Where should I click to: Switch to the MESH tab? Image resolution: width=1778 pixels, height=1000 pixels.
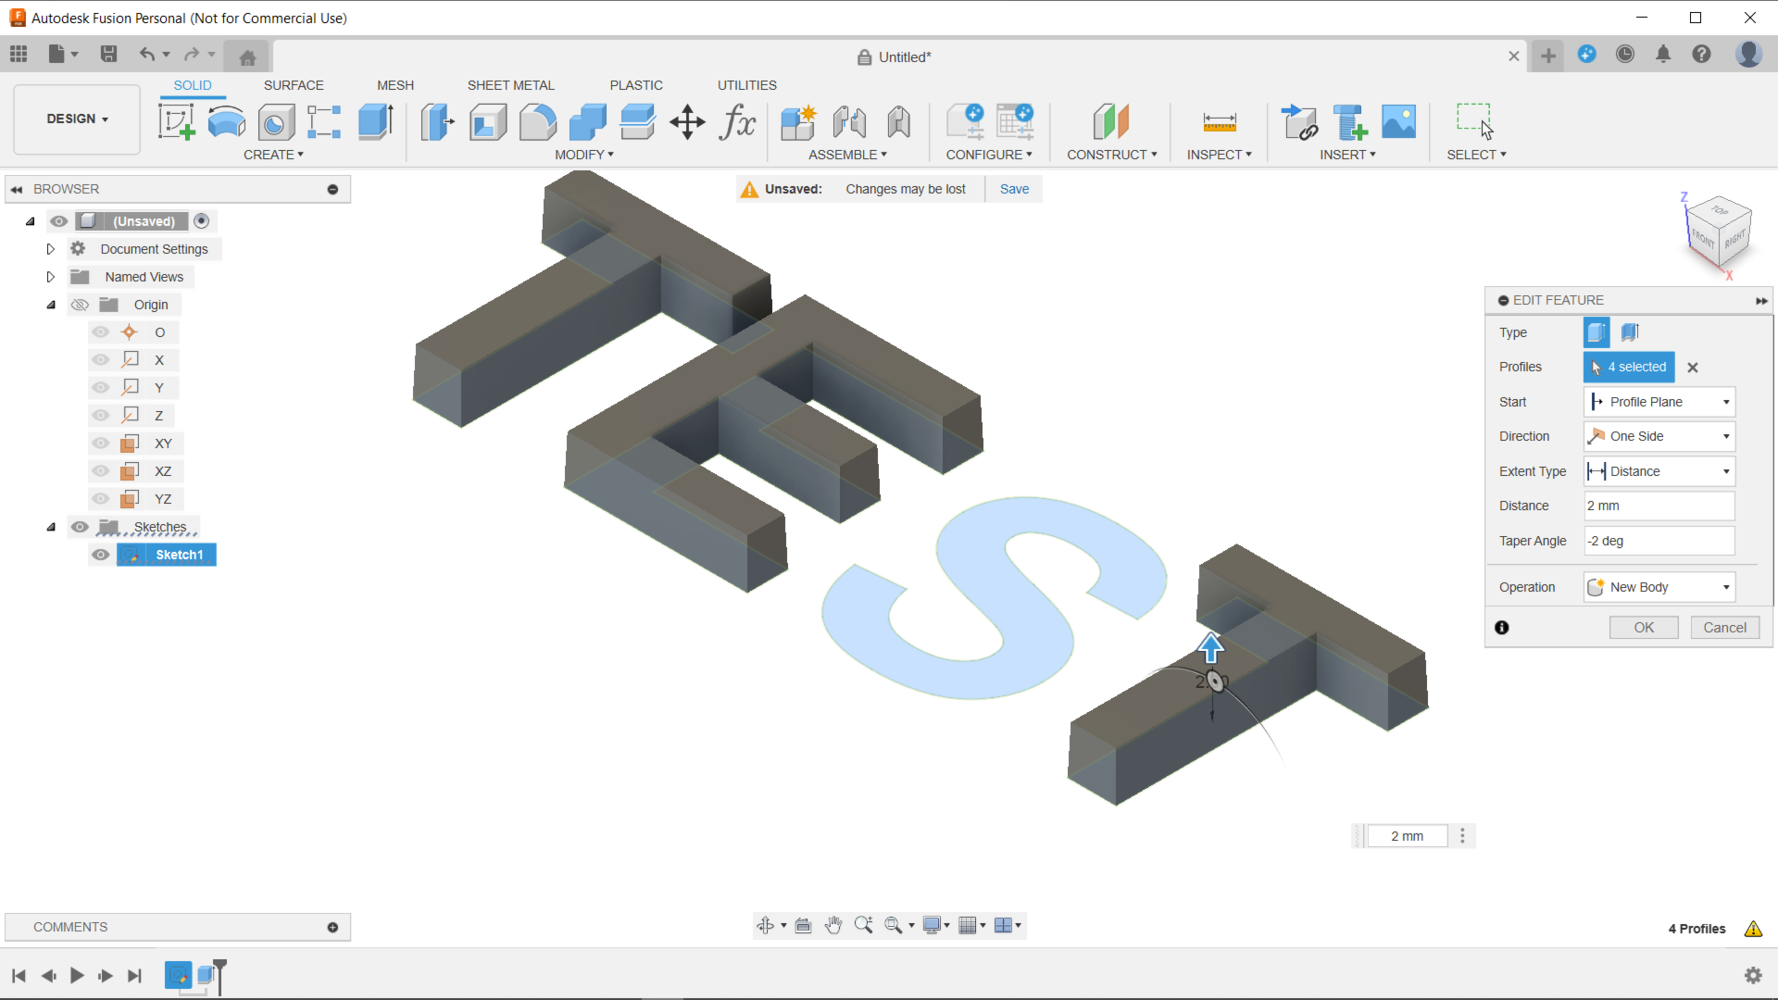point(395,85)
